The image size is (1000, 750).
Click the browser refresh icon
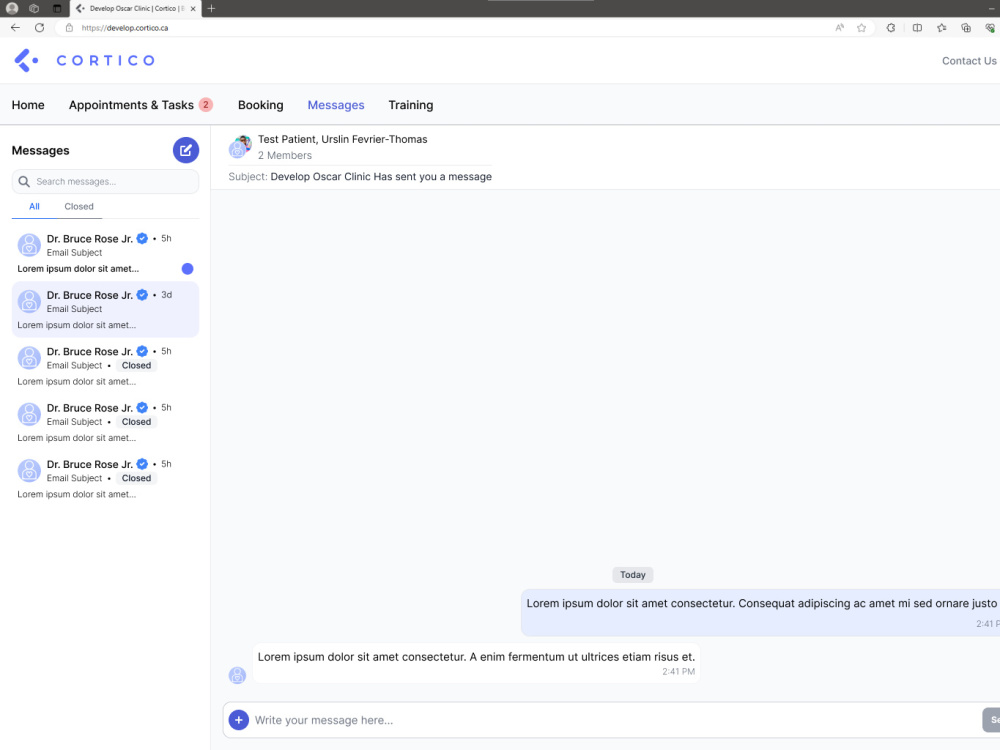[40, 27]
